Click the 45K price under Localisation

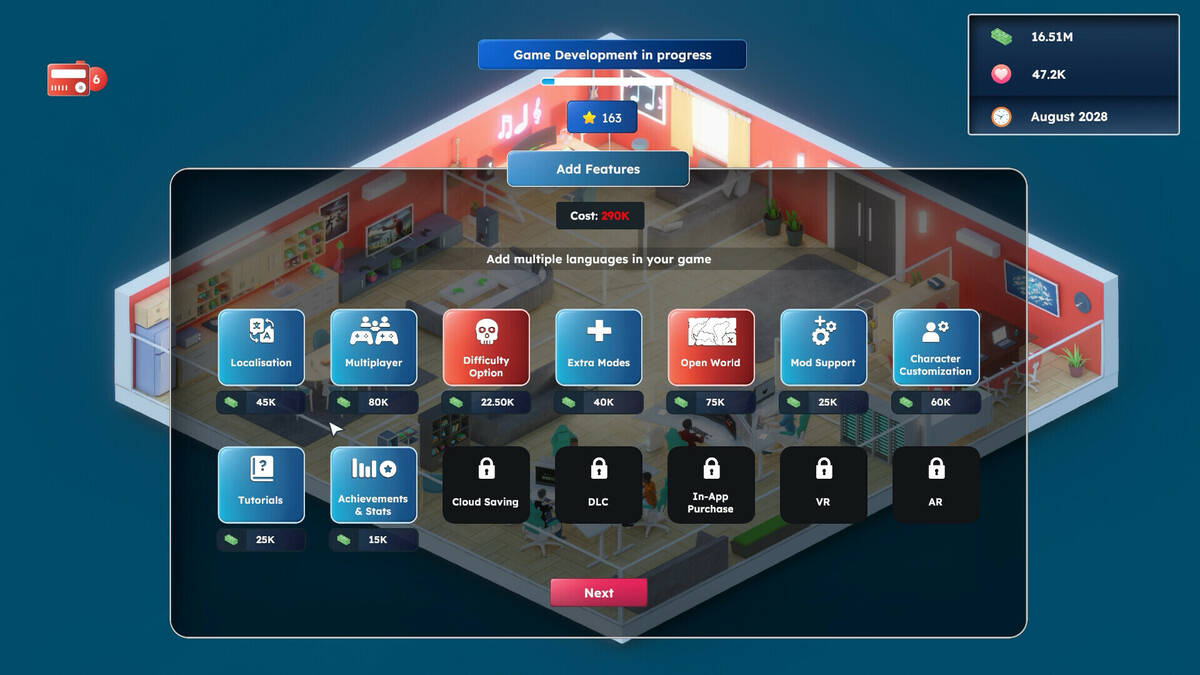click(261, 402)
